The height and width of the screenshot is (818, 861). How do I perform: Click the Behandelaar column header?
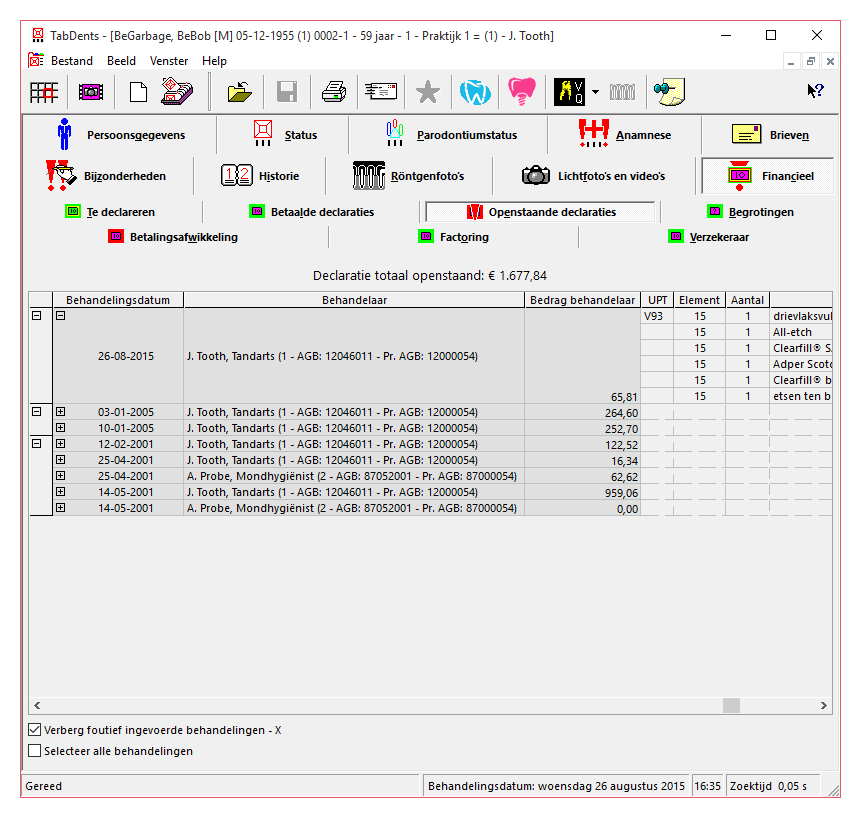[x=354, y=300]
